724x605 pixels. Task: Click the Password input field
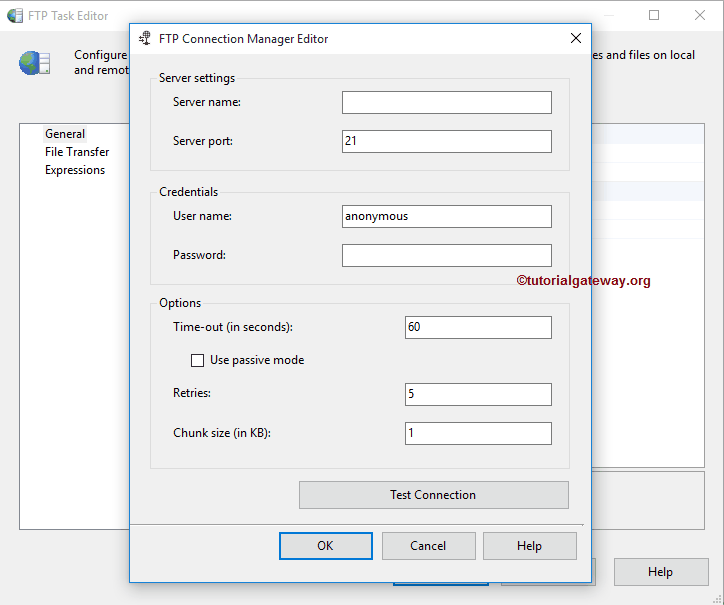tap(446, 255)
